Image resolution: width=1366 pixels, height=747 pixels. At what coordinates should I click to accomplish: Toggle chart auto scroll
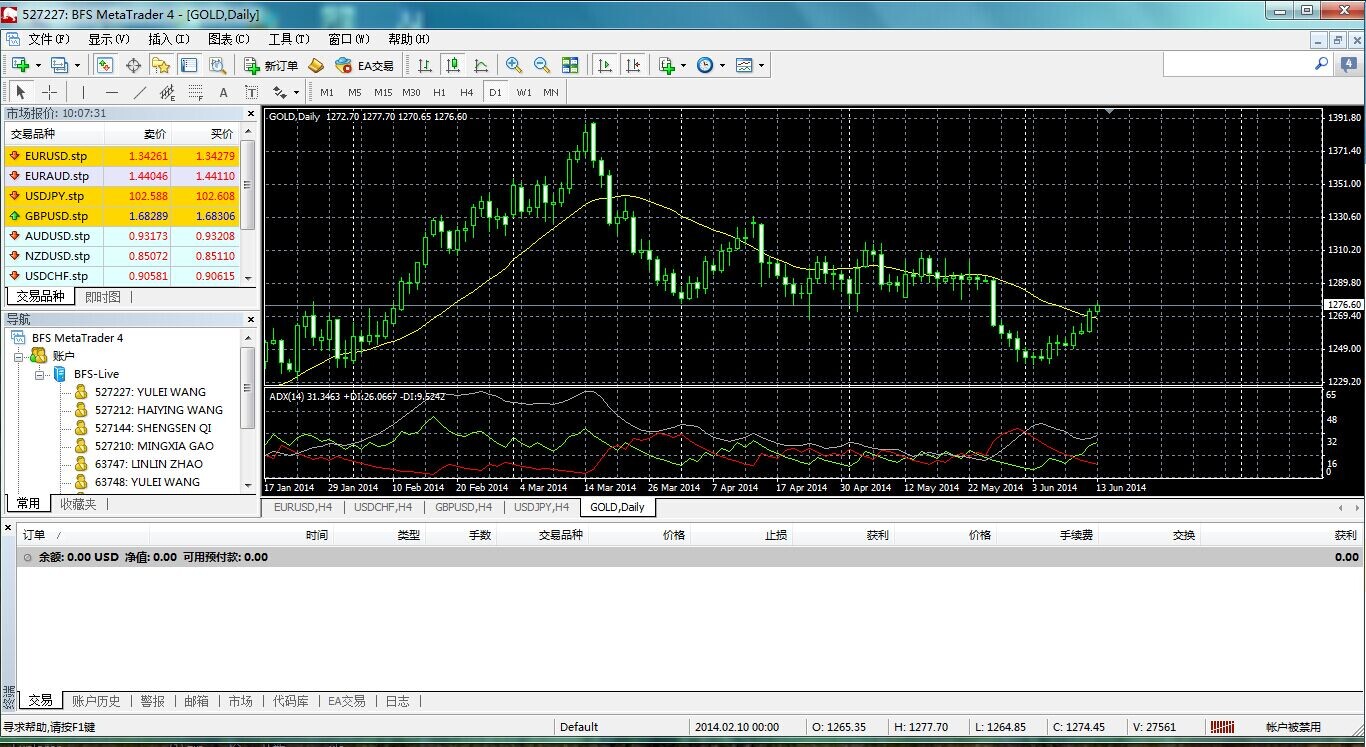click(x=604, y=65)
